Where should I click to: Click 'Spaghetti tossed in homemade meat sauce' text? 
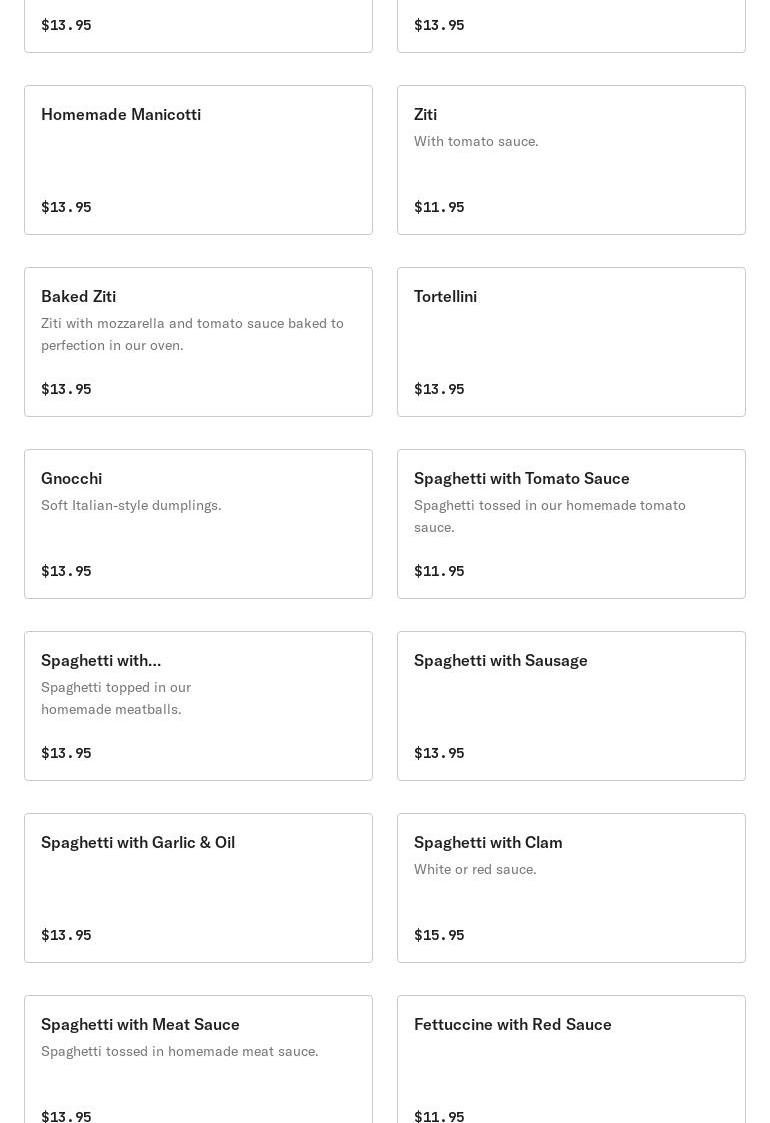180,1052
